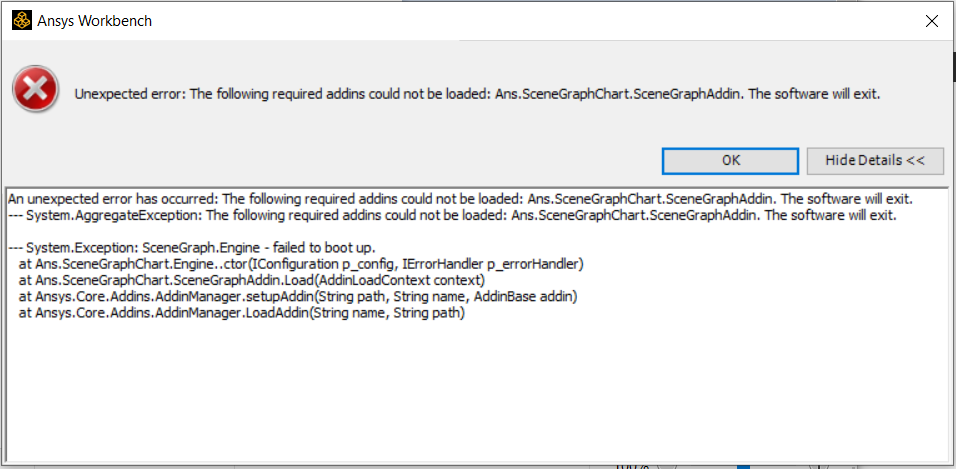Click the AddinManager.setupAddin stack trace line

(298, 298)
